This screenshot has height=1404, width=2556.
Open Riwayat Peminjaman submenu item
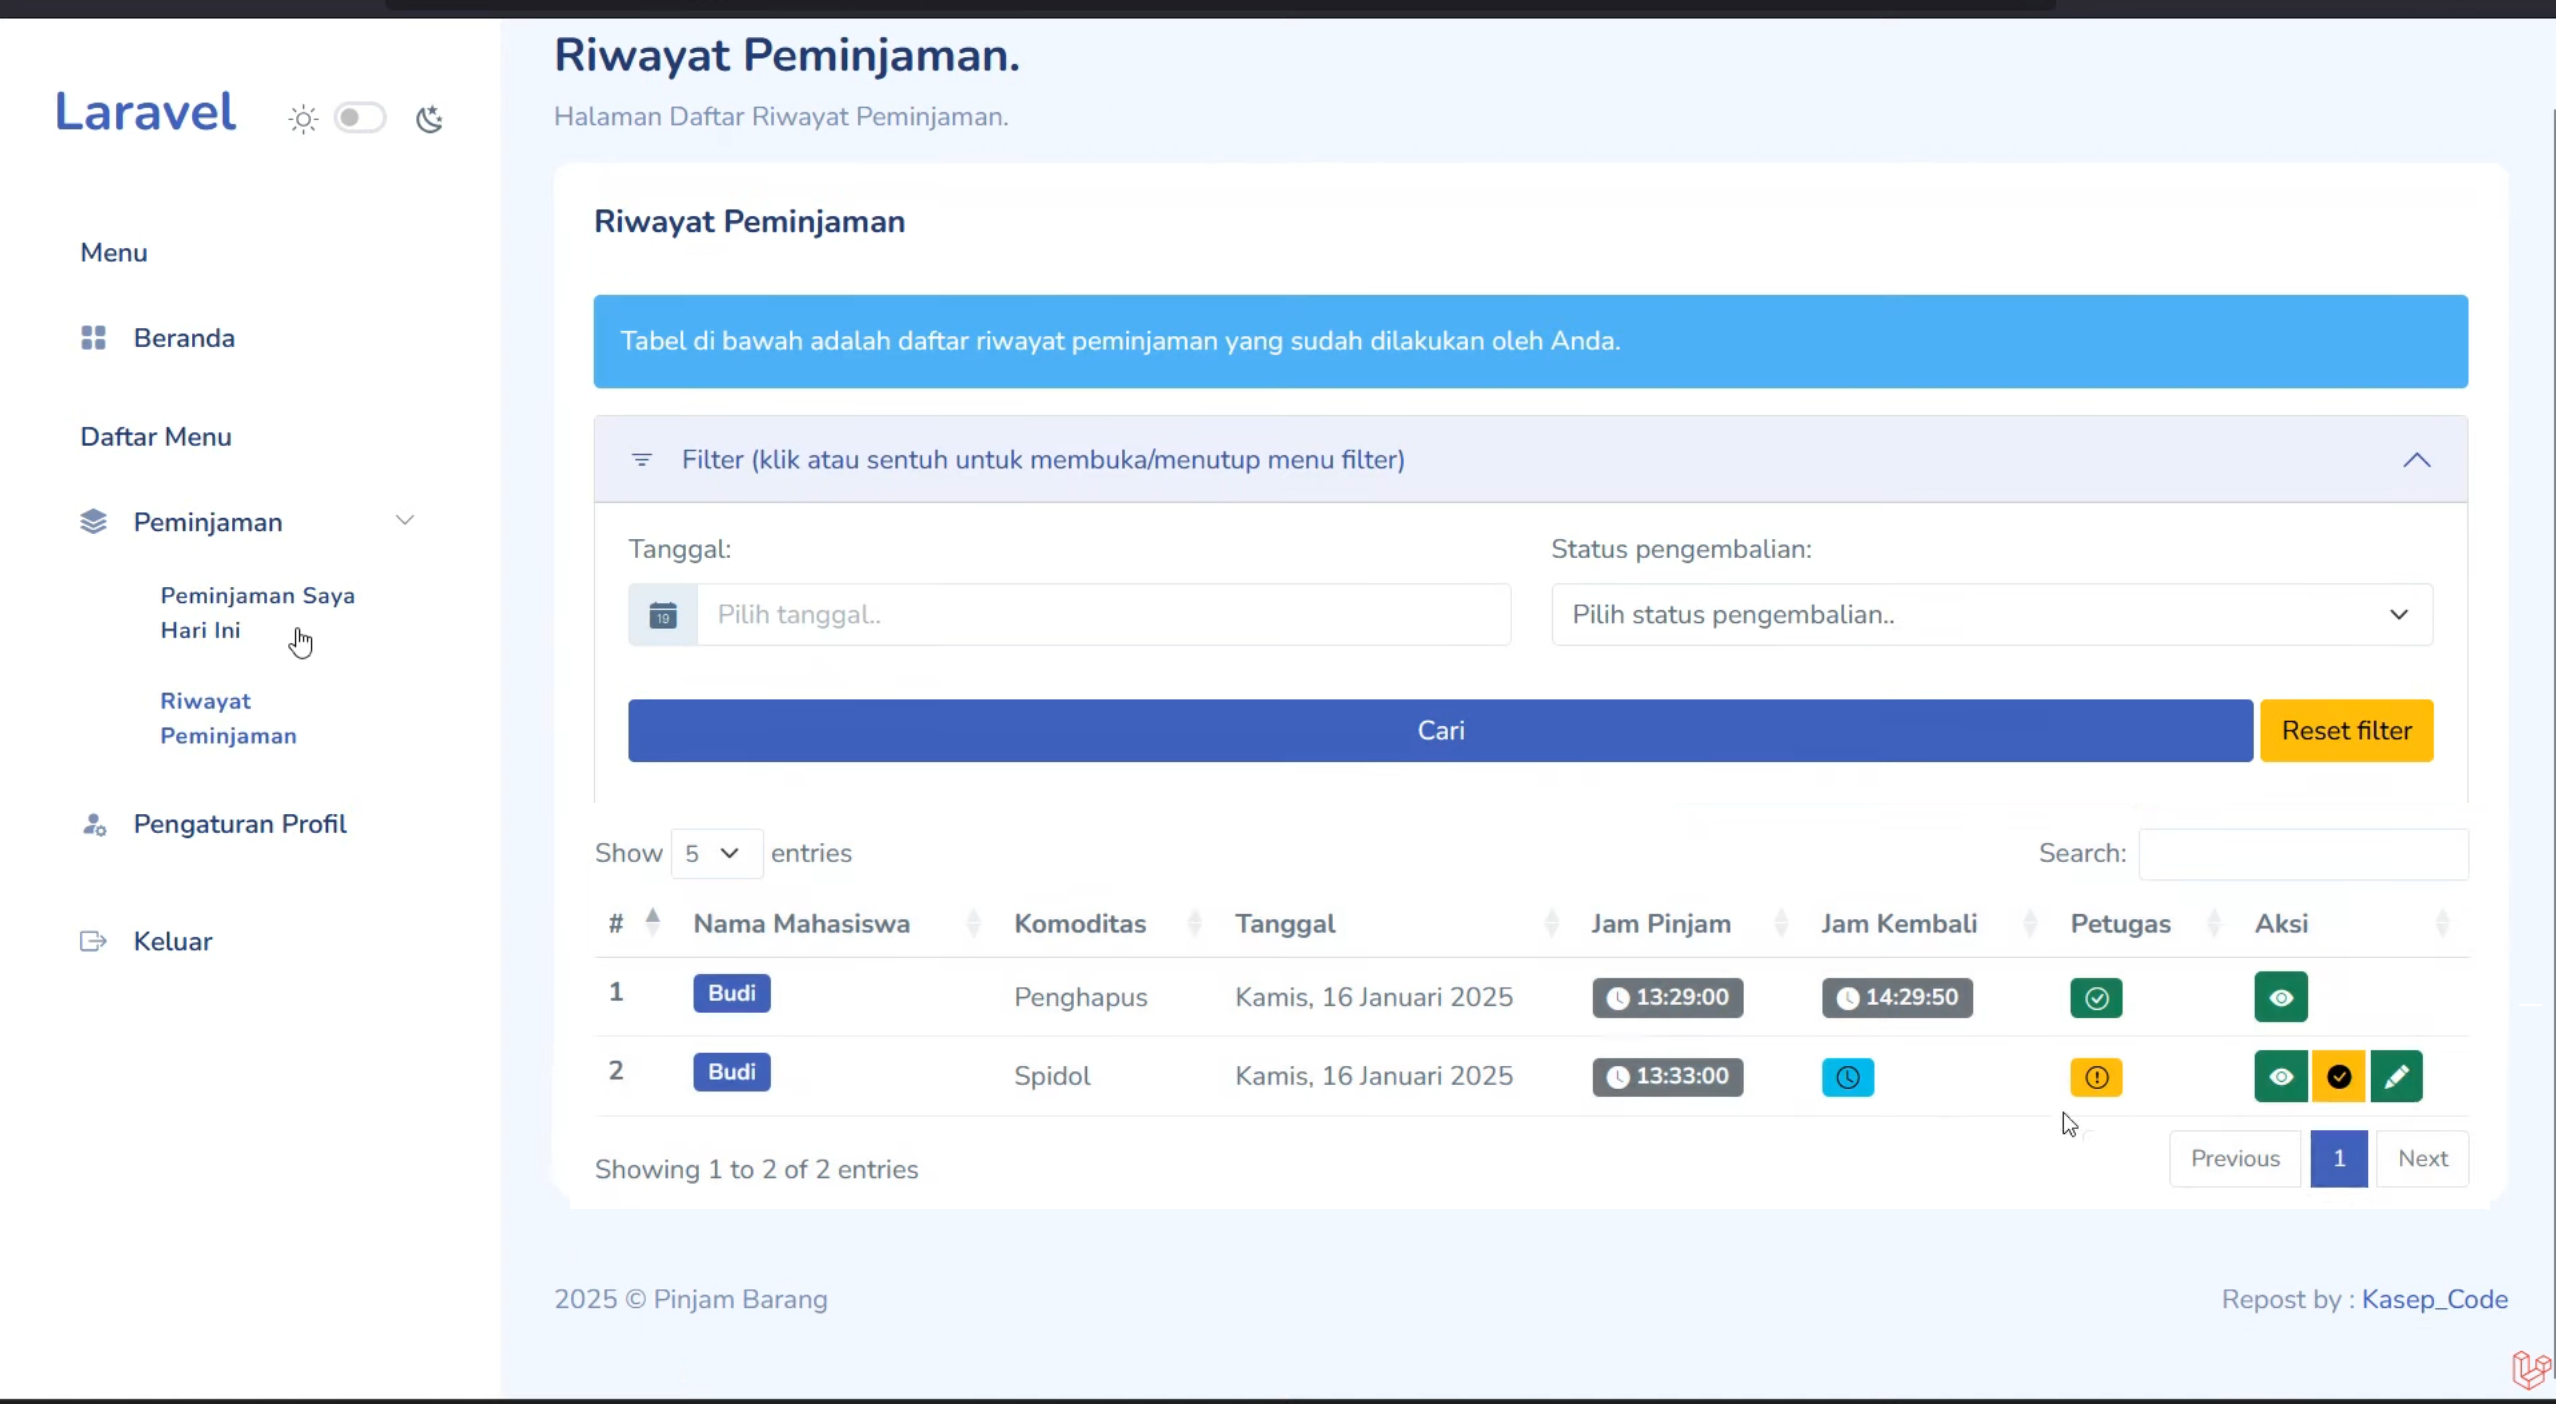[x=228, y=718]
